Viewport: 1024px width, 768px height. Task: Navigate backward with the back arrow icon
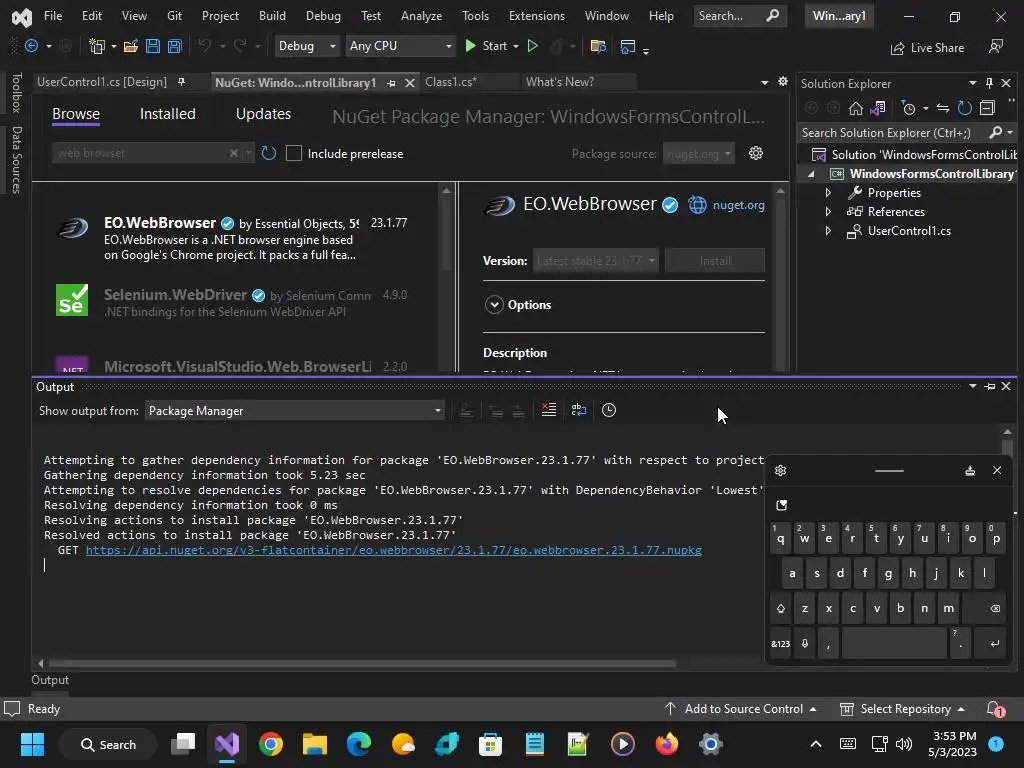(31, 46)
